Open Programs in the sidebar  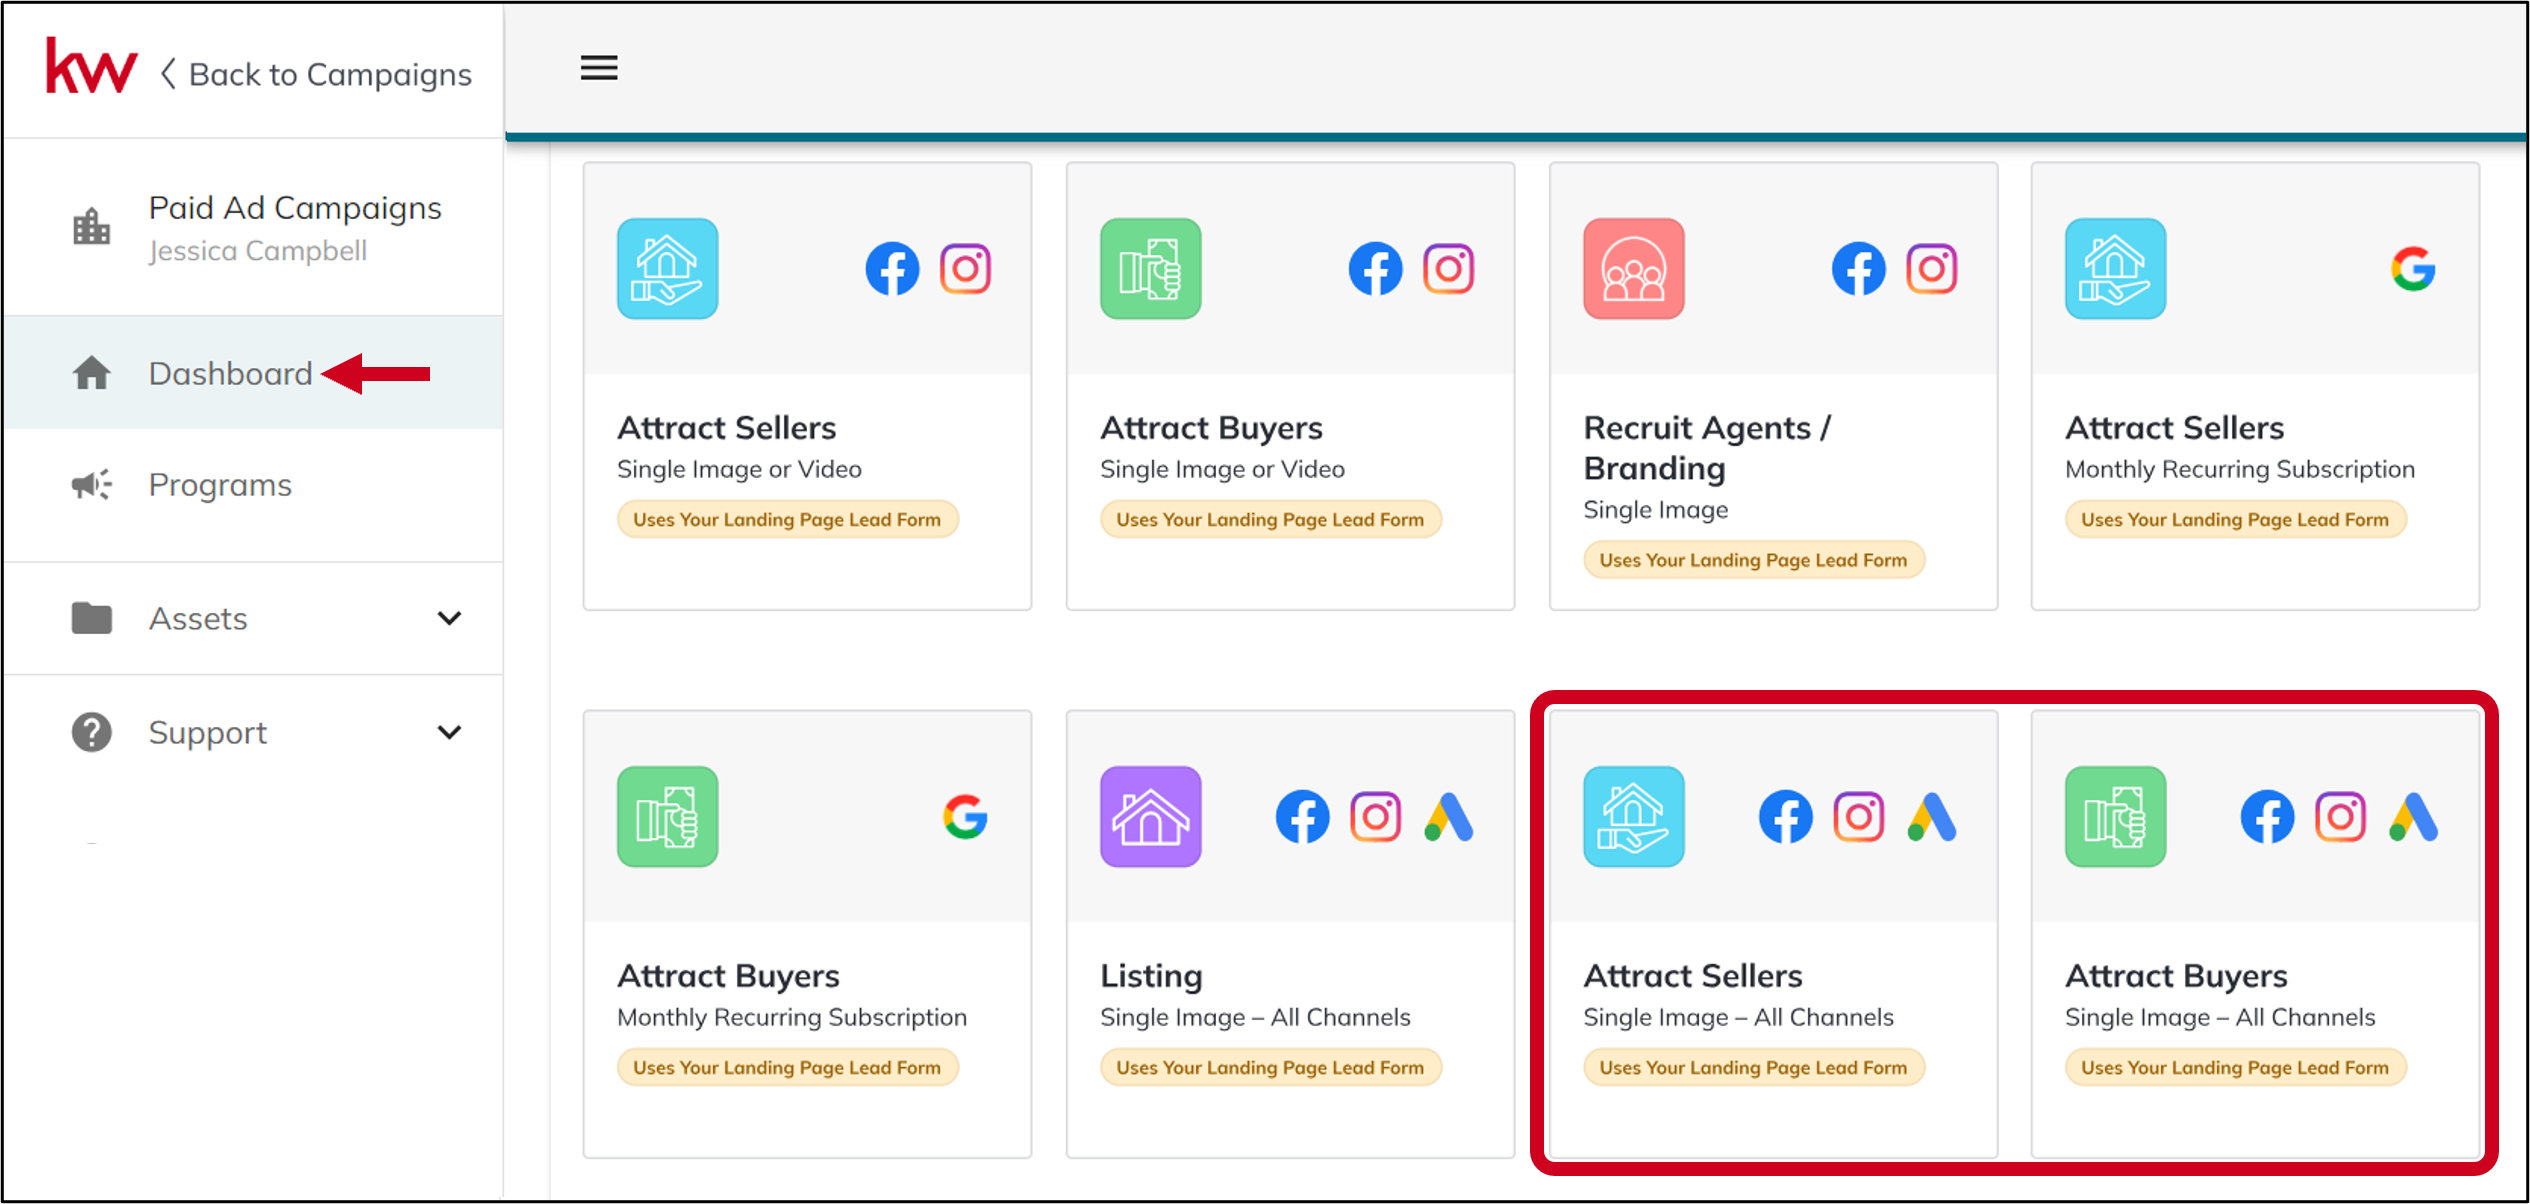point(253,485)
